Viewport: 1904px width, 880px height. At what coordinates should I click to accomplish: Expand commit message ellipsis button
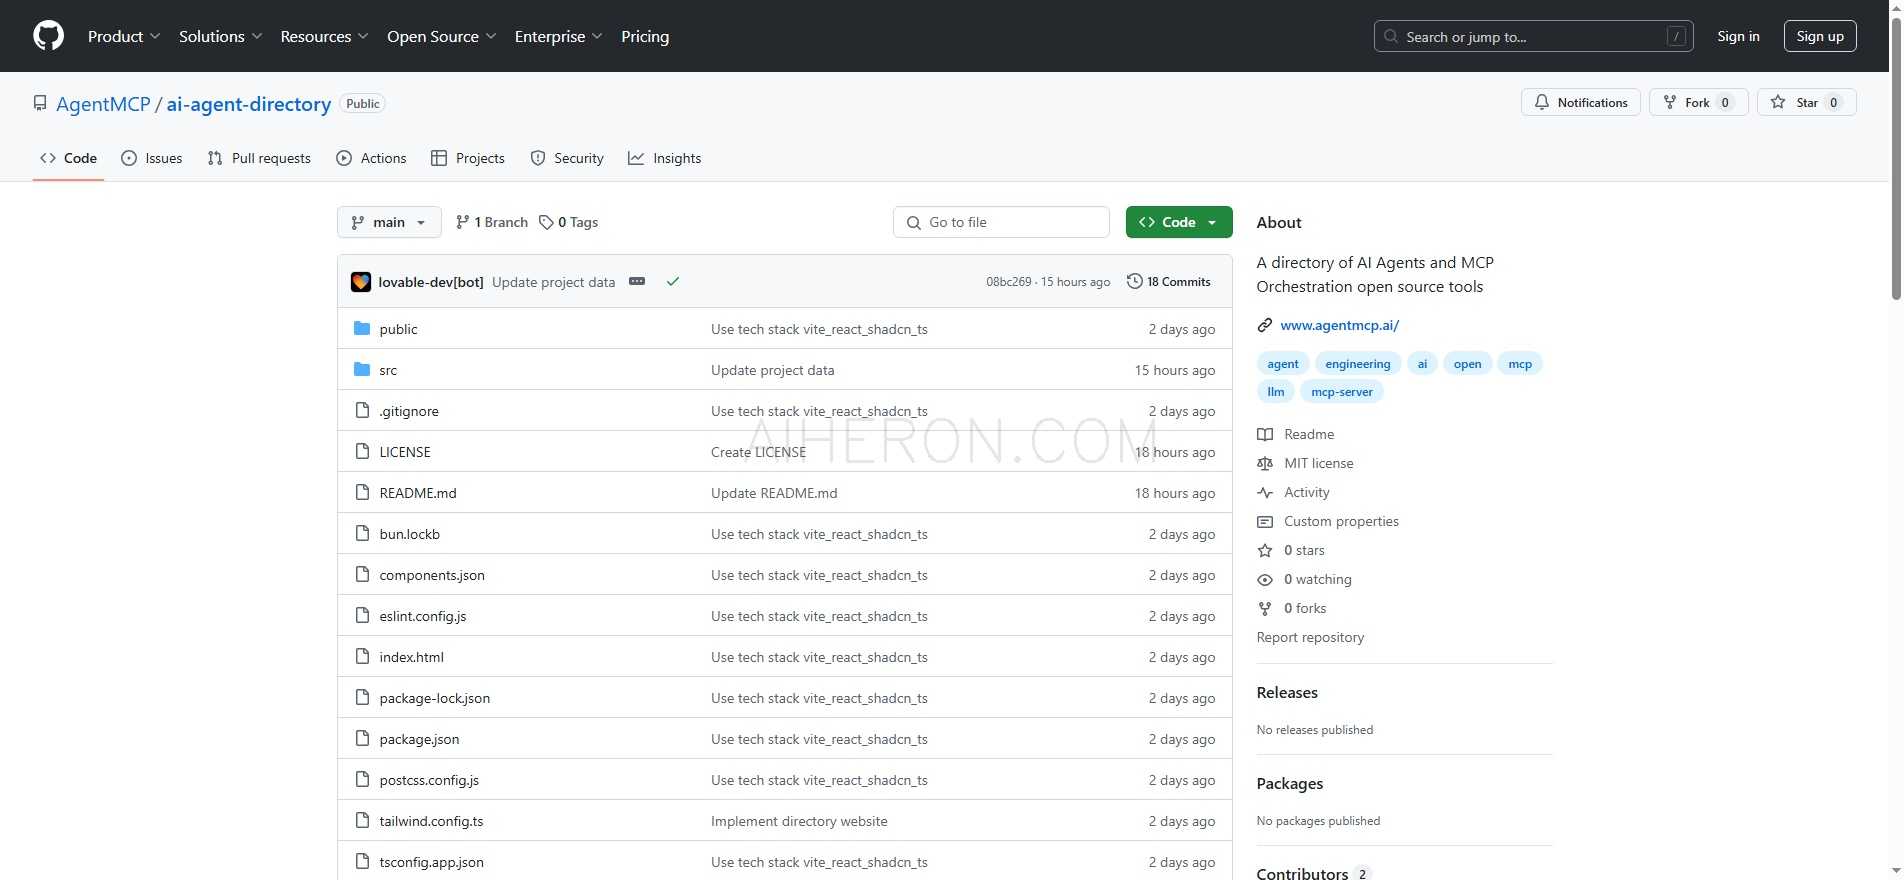(637, 281)
